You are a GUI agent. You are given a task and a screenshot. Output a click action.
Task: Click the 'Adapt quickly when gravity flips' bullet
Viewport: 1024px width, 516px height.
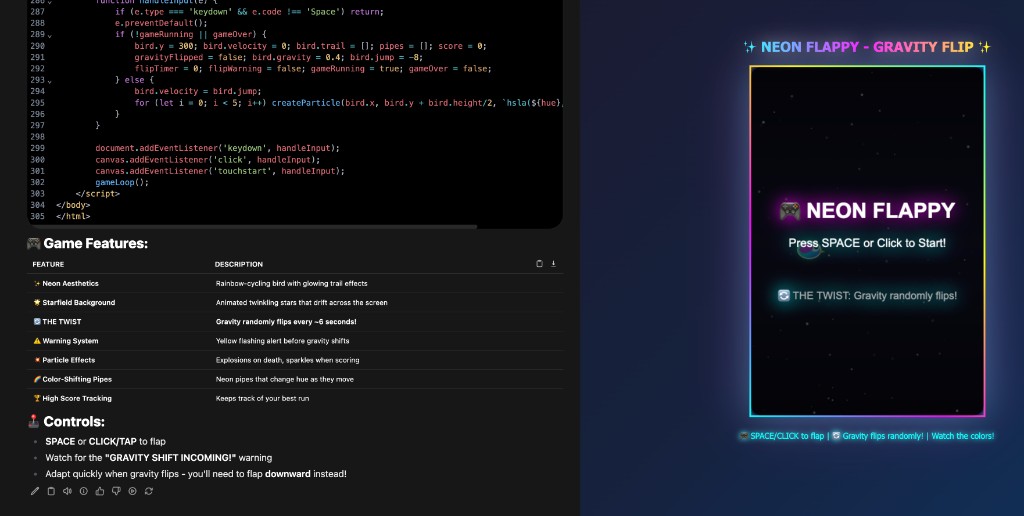[196, 474]
